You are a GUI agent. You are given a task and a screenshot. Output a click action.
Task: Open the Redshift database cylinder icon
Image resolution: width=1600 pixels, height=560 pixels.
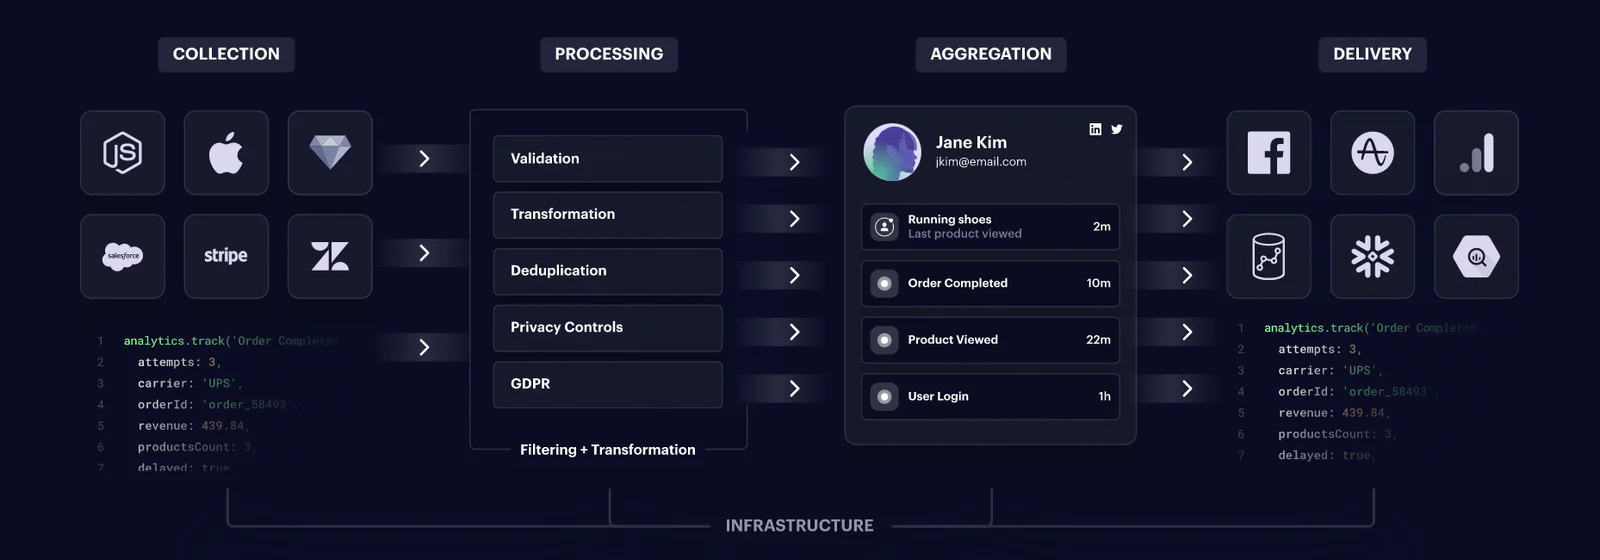point(1268,256)
